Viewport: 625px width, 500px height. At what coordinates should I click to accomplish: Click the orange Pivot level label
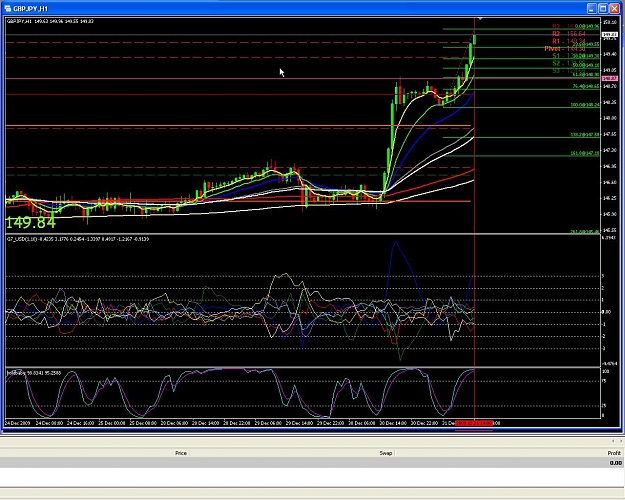[565, 49]
